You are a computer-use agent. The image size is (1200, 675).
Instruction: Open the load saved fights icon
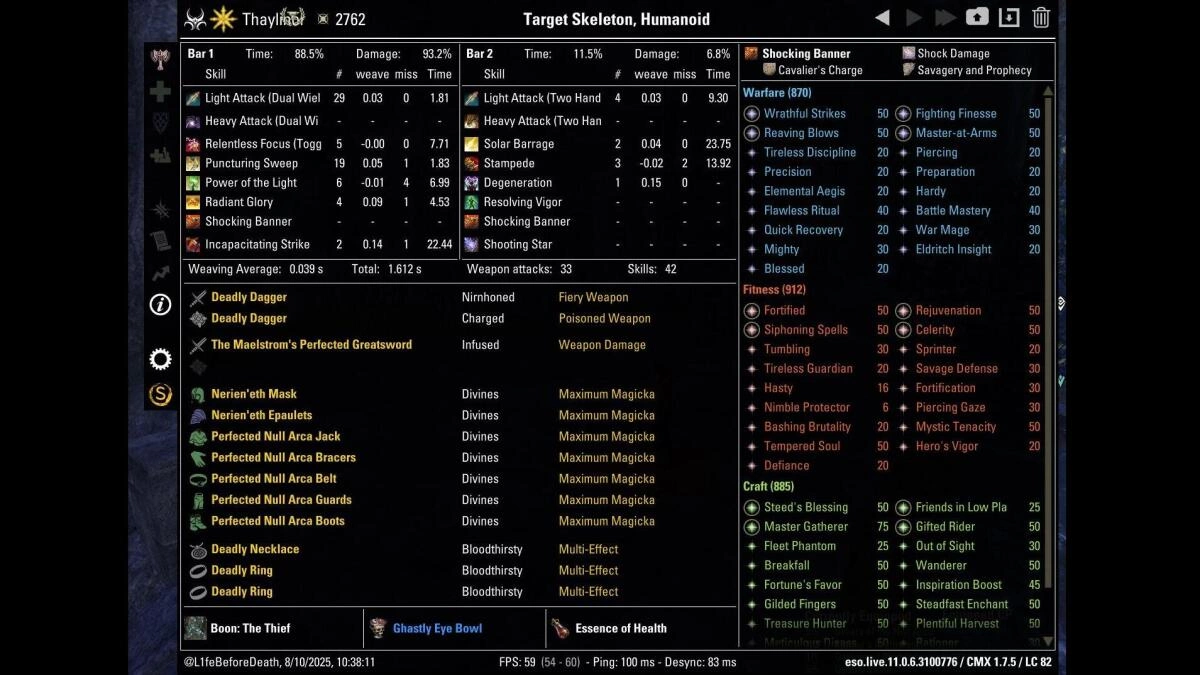tap(1009, 18)
